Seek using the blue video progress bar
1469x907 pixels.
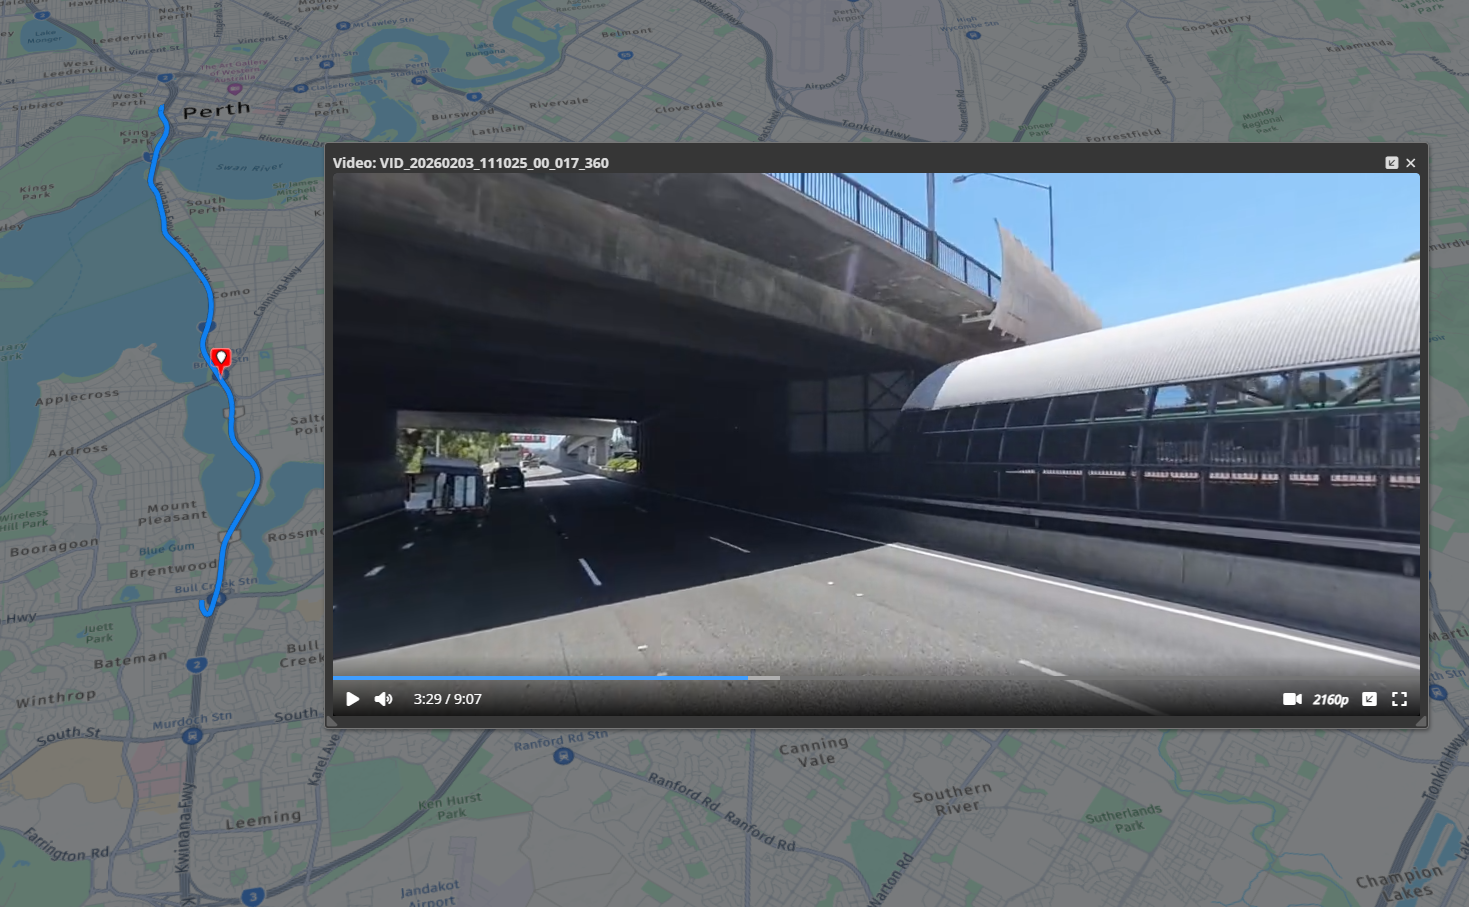[540, 678]
